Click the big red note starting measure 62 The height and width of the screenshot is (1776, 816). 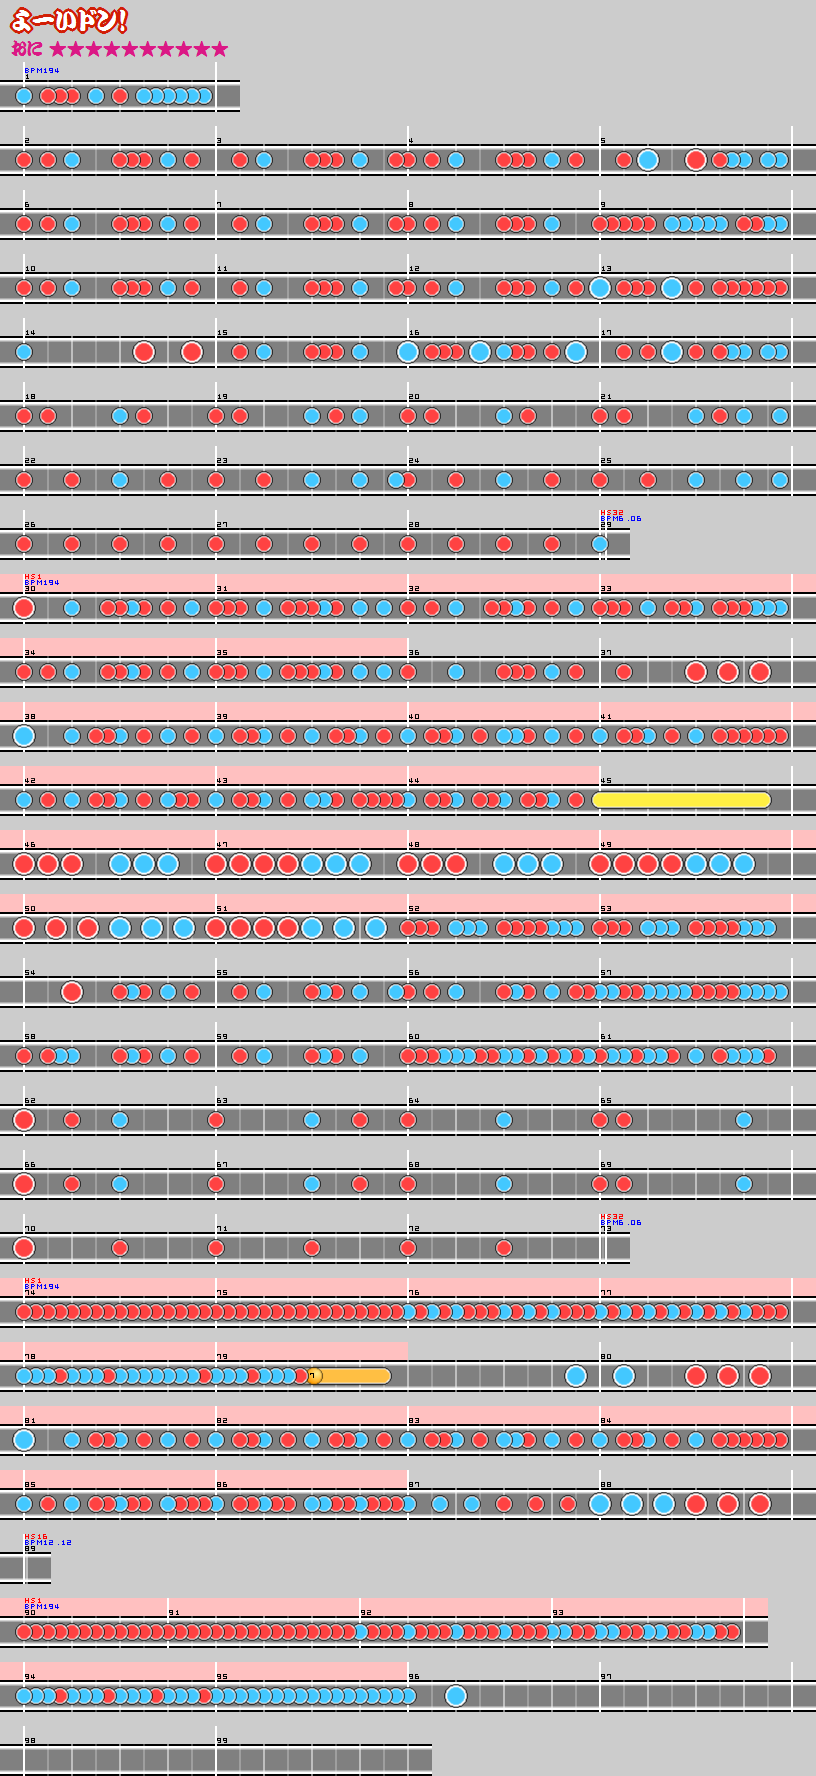coord(24,1120)
